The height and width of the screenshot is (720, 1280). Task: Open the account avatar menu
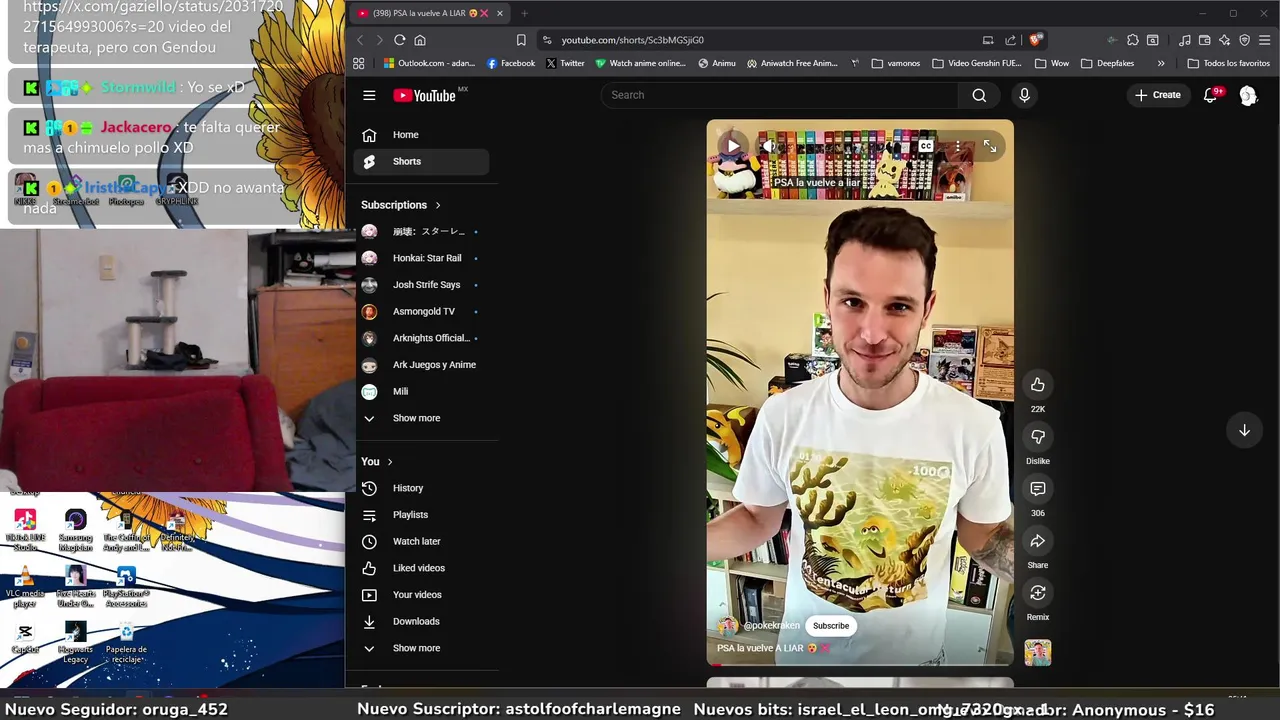coord(1248,95)
